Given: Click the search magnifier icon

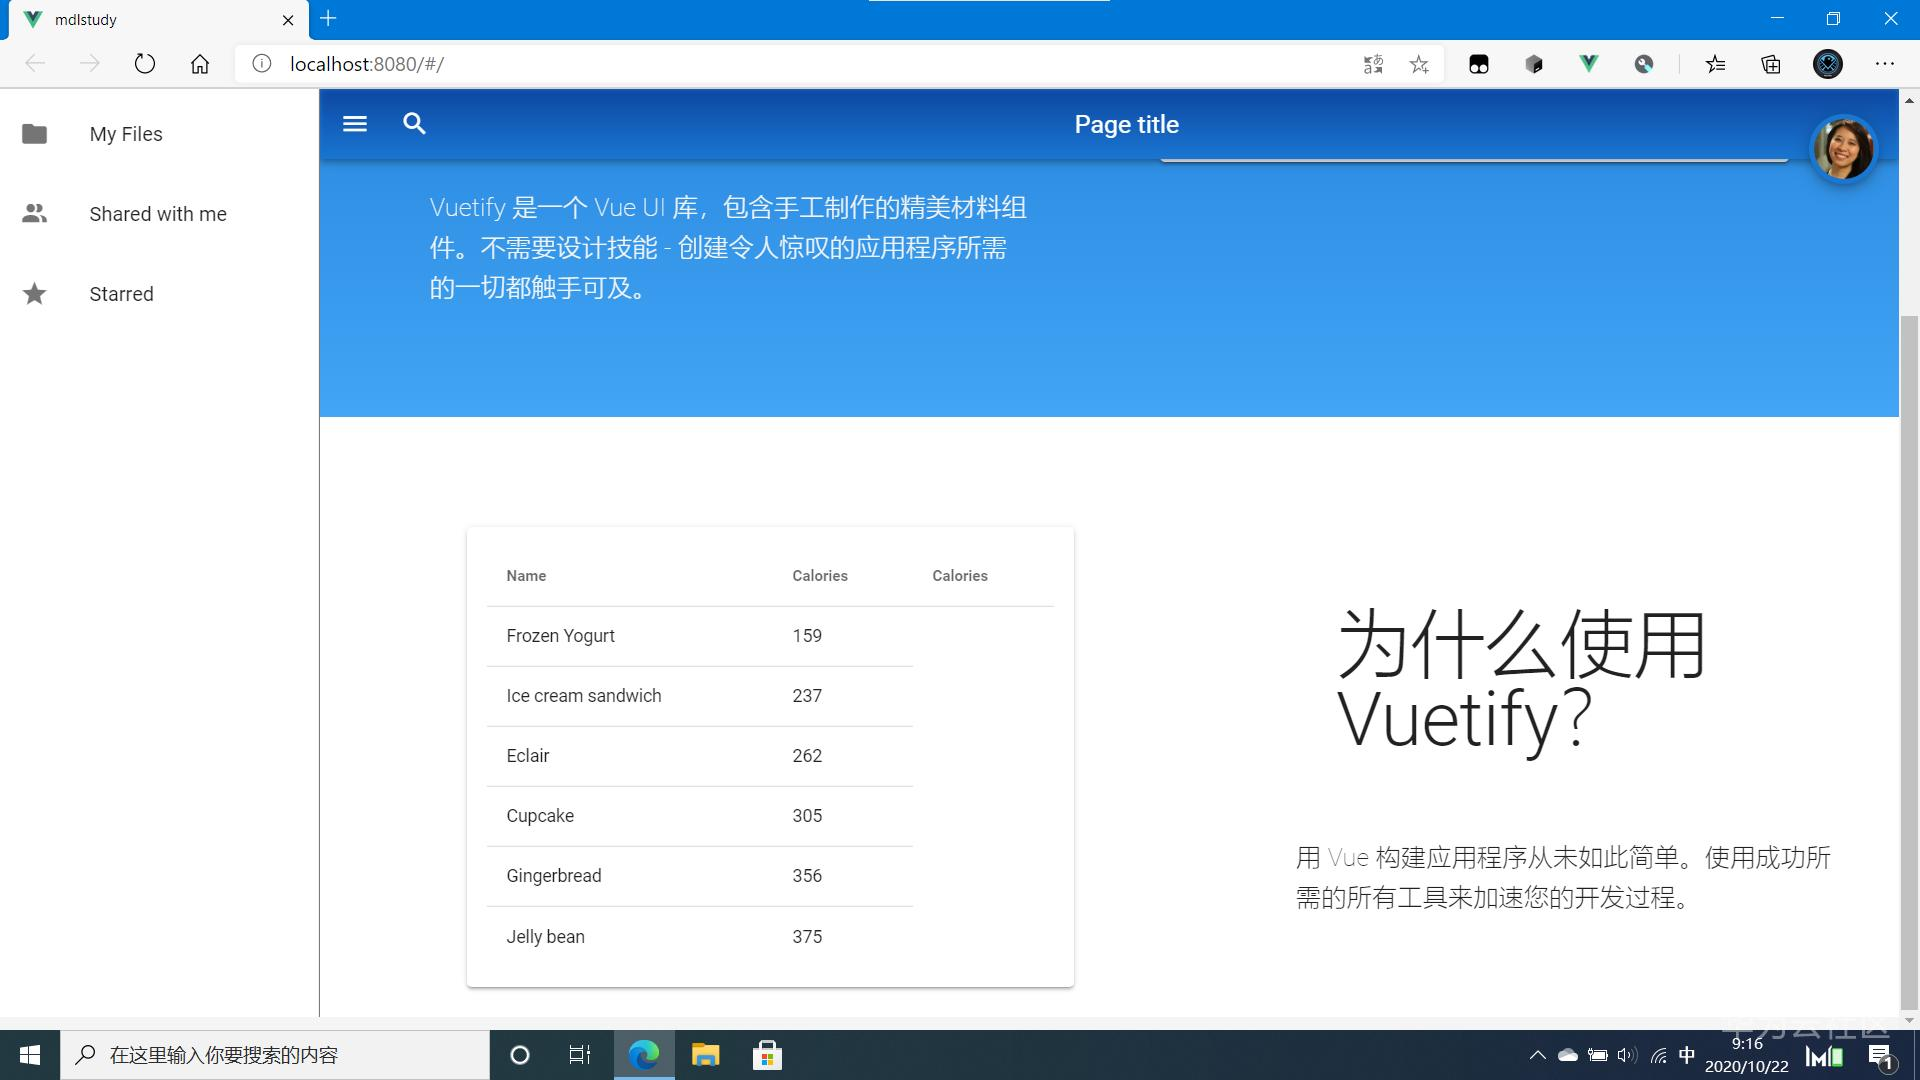Looking at the screenshot, I should point(414,124).
